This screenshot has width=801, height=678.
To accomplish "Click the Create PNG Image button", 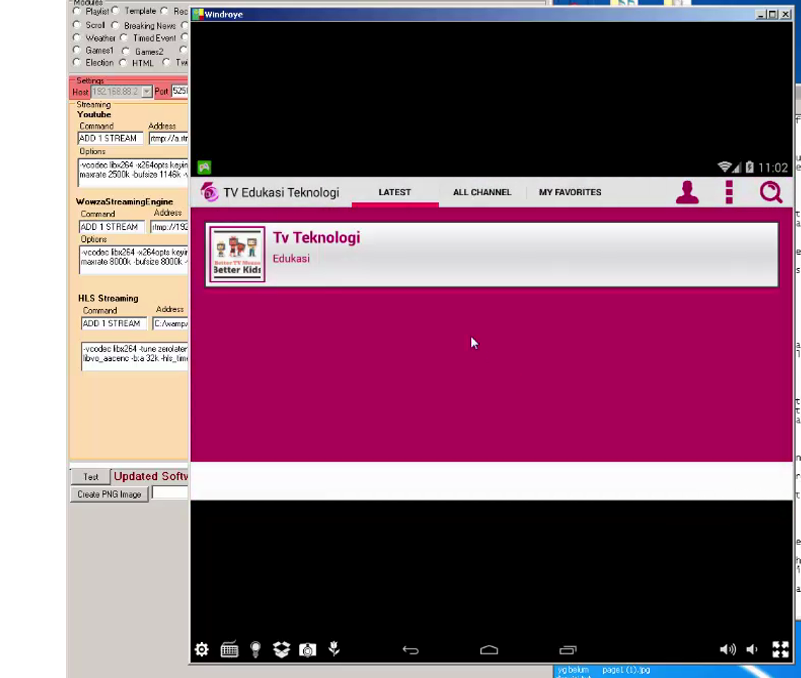I will tap(109, 494).
